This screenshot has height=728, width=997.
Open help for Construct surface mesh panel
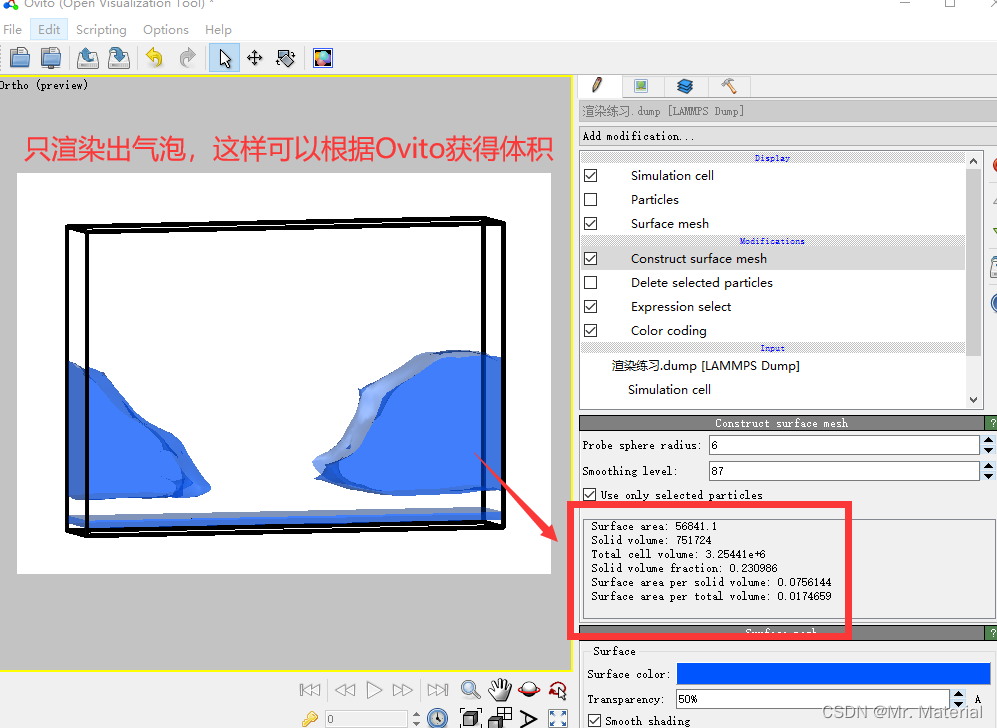pos(991,423)
